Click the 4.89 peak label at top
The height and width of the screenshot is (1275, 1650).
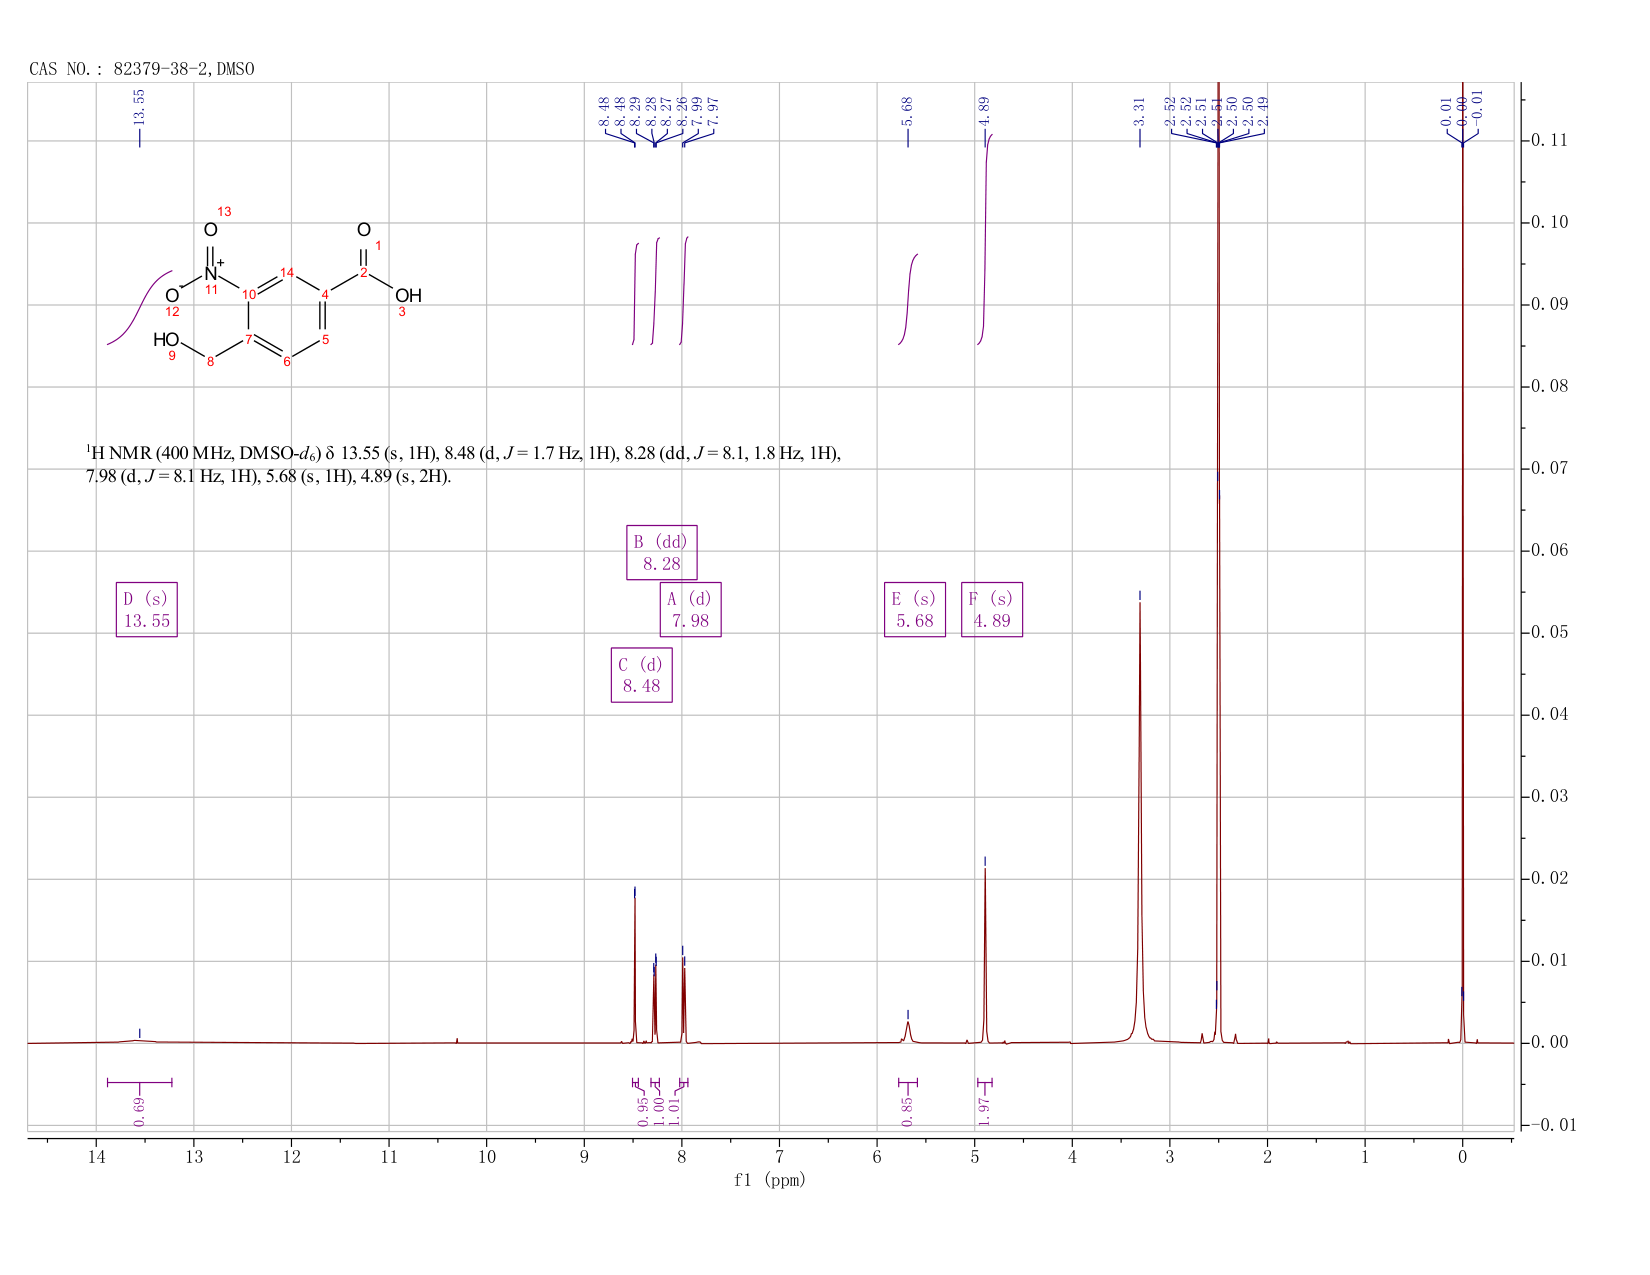(984, 110)
